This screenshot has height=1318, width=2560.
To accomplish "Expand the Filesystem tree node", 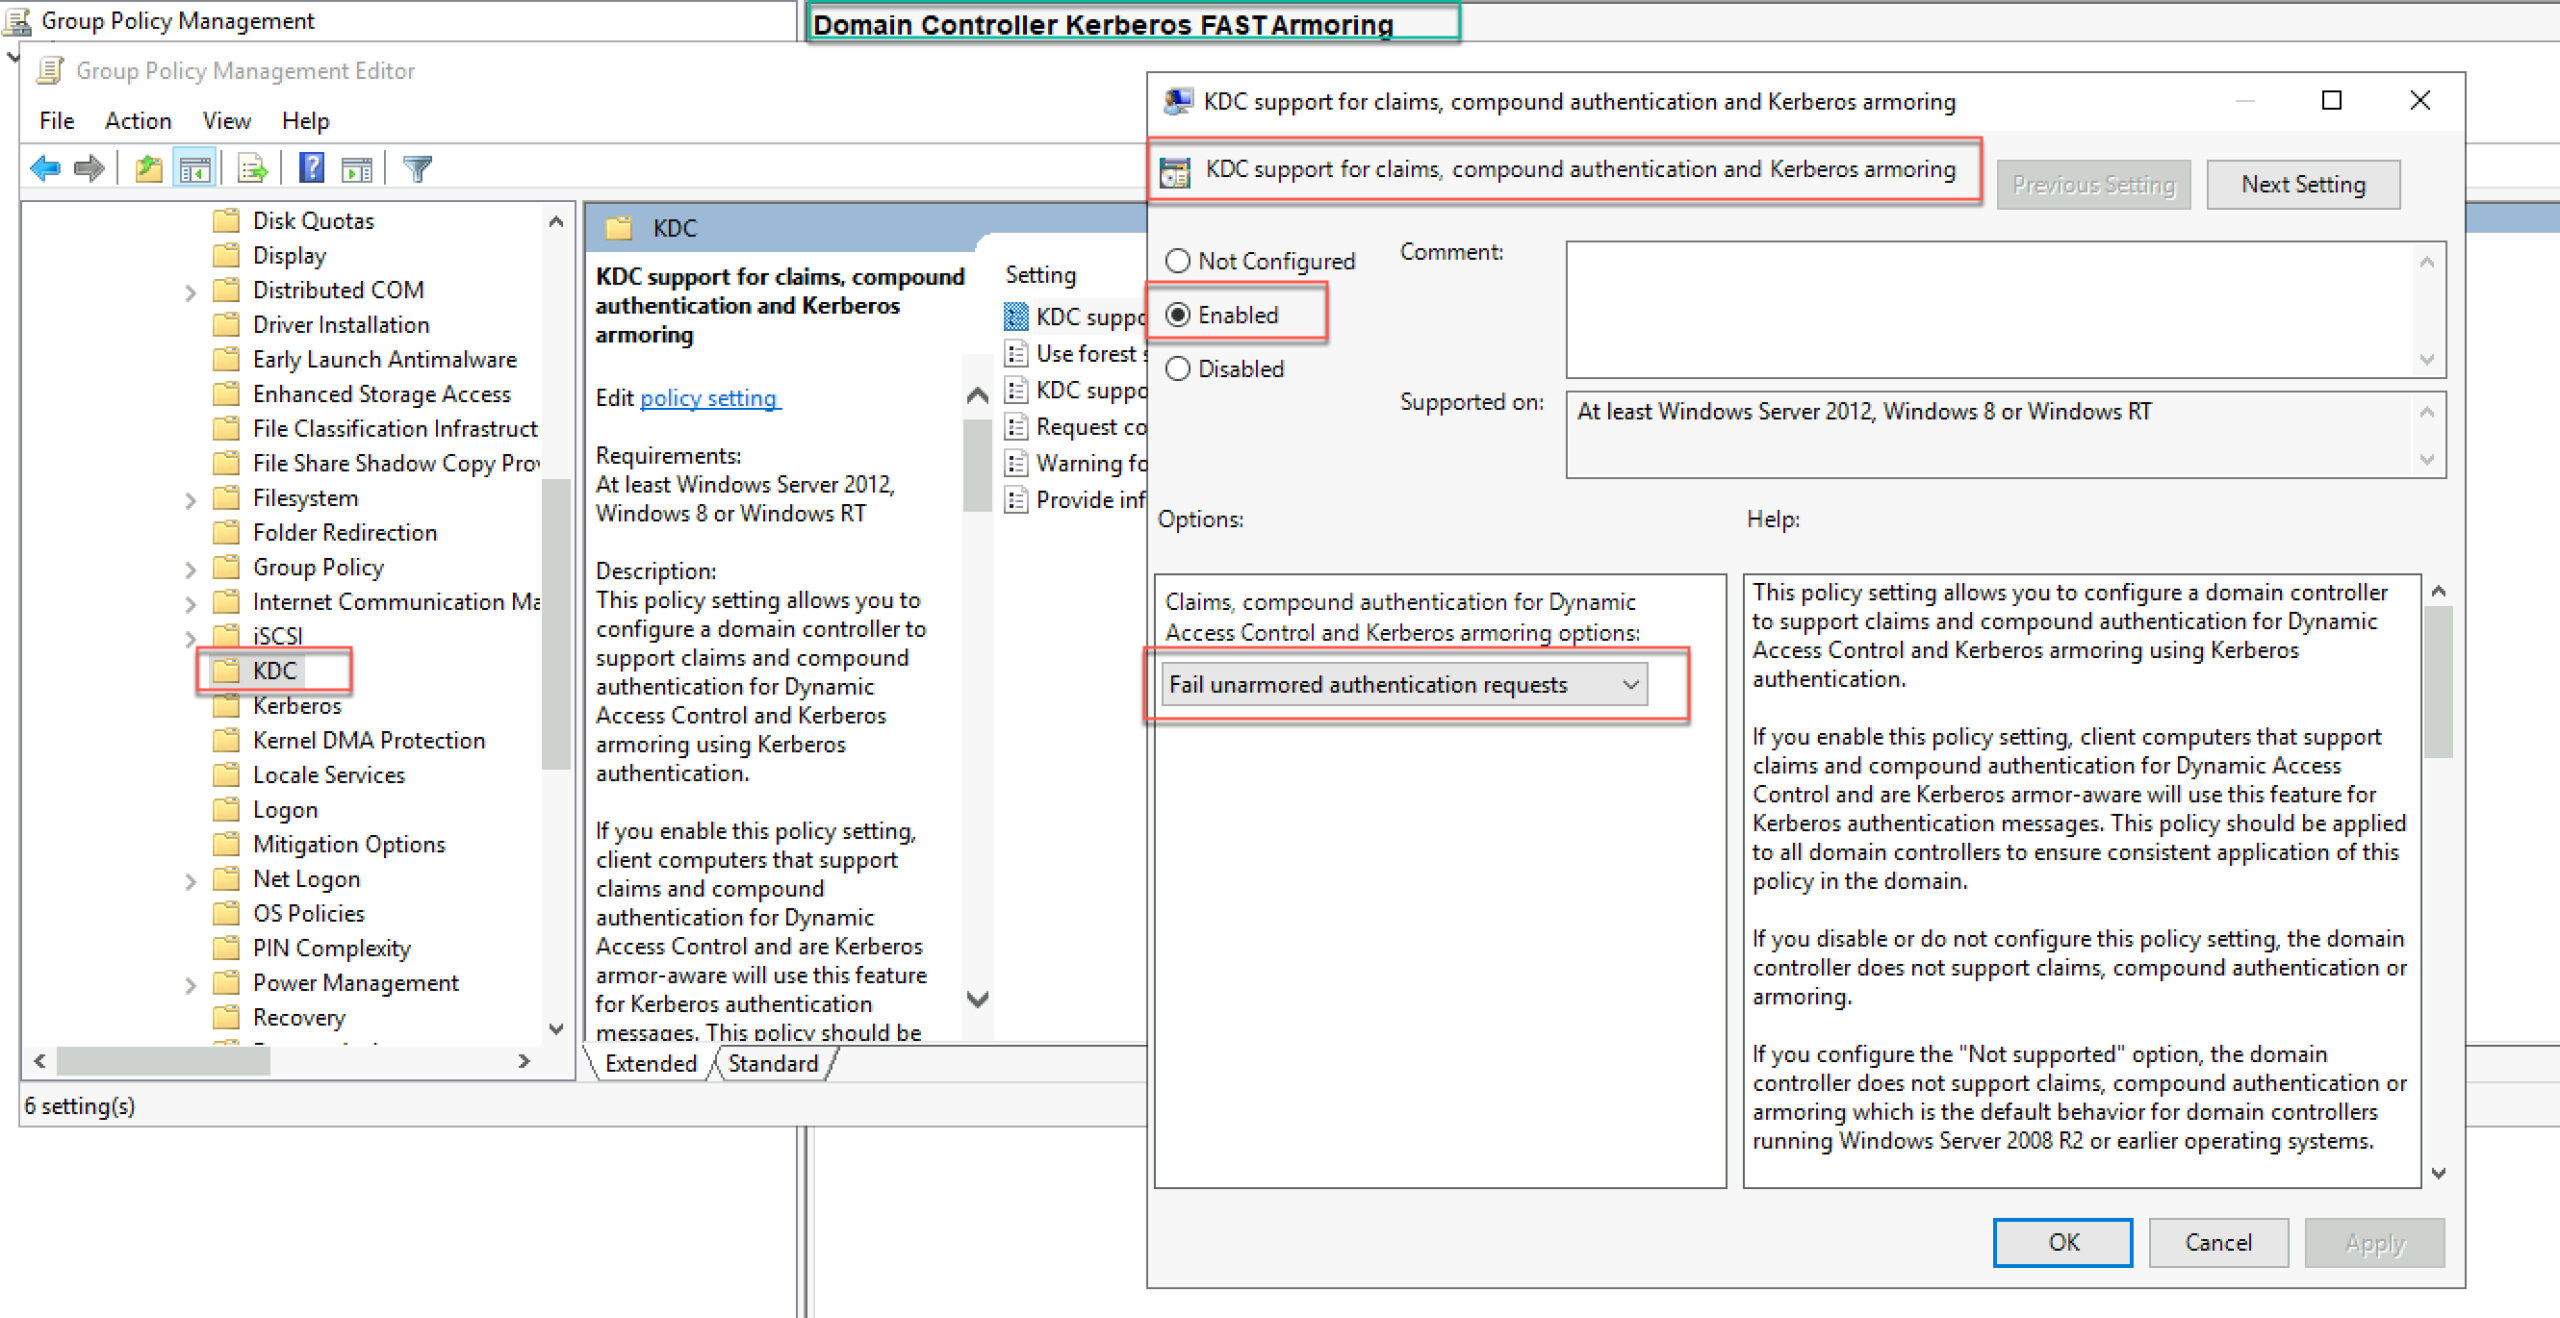I will 190,500.
